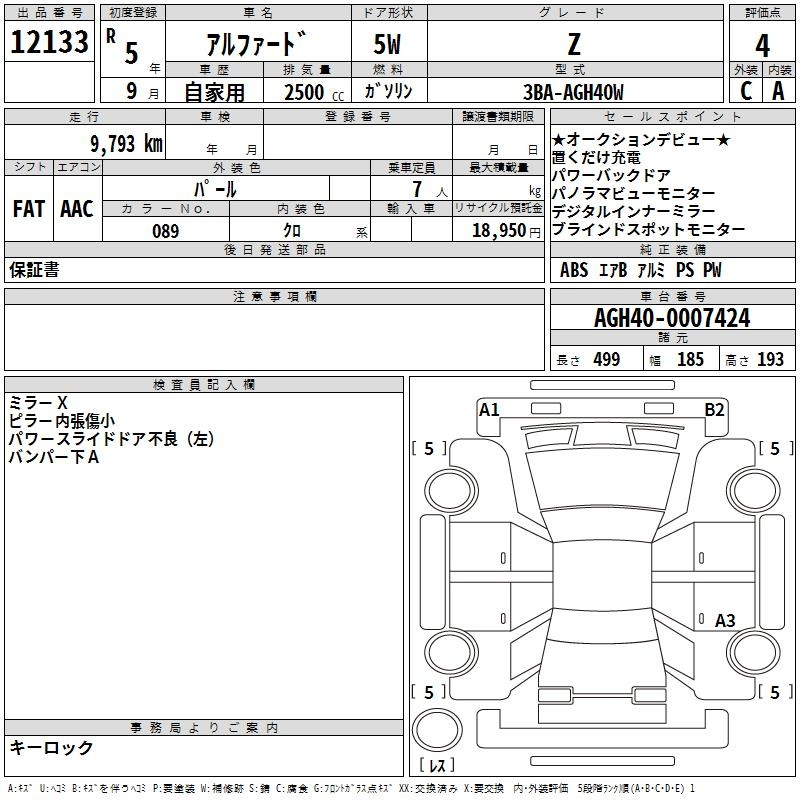This screenshot has height=800, width=800.
Task: Click the registration month 9
Action: [132, 91]
